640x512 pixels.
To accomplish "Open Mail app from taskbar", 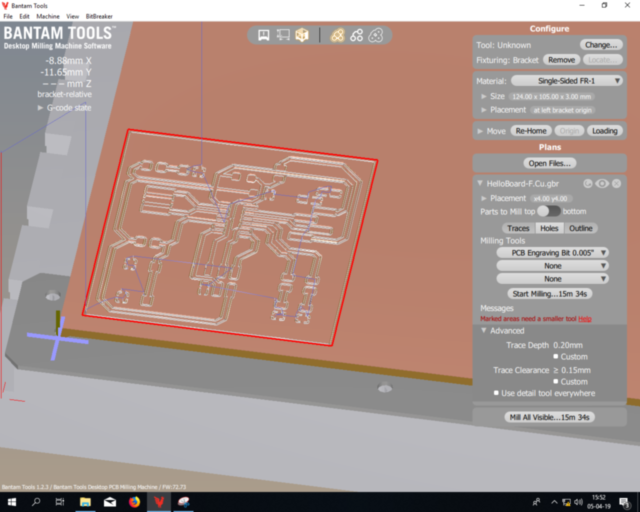I will [x=110, y=502].
